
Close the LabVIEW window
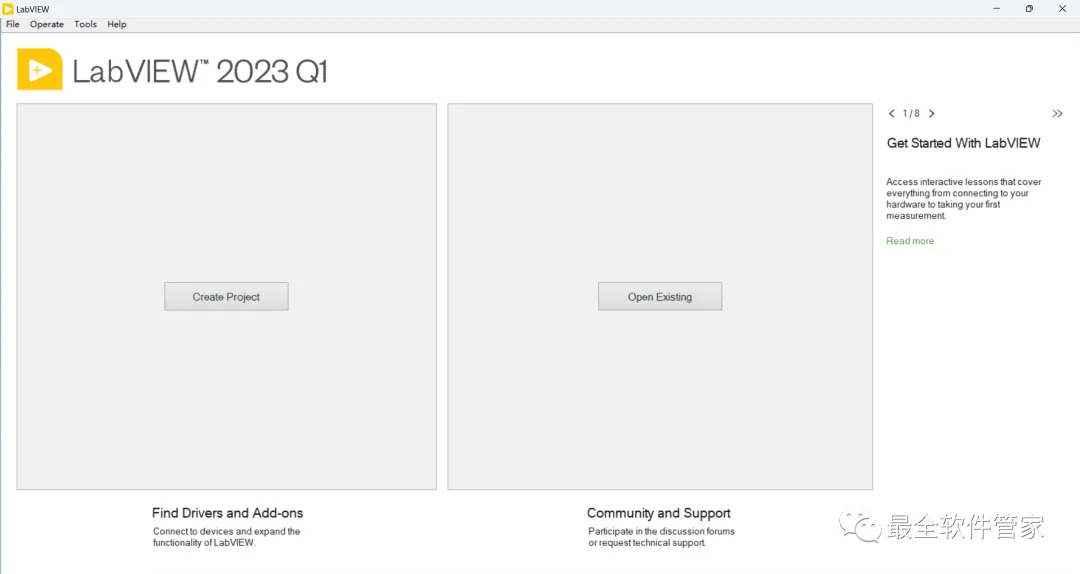1062,9
